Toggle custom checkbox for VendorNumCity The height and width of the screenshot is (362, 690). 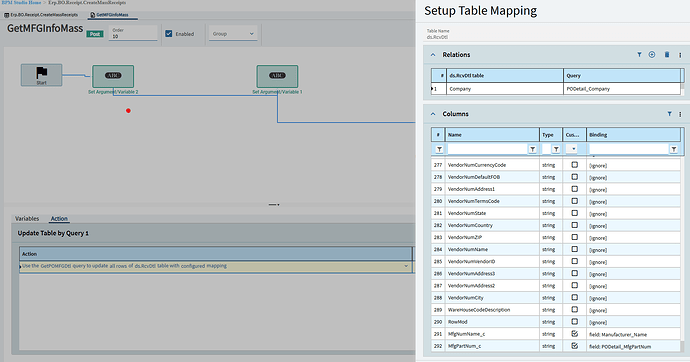(574, 297)
